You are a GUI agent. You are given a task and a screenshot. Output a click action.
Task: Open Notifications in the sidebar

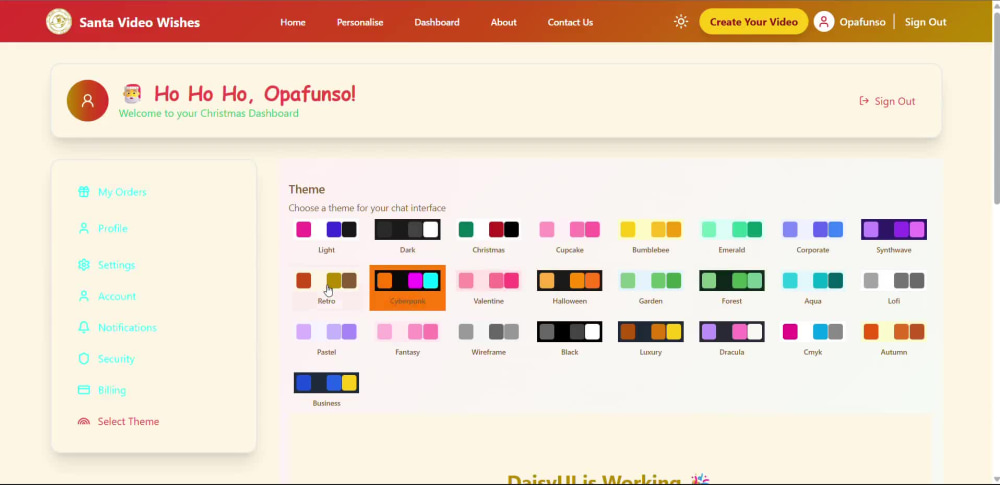(x=127, y=327)
